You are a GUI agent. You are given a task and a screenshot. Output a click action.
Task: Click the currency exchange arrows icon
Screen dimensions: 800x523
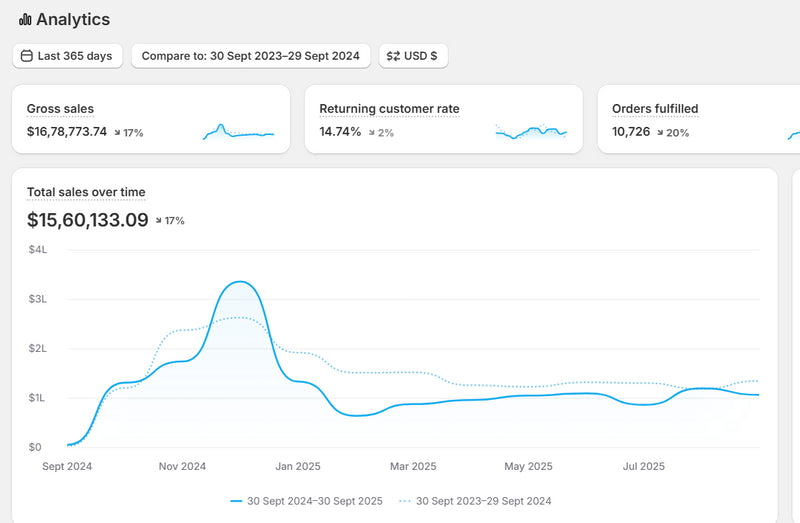point(393,56)
